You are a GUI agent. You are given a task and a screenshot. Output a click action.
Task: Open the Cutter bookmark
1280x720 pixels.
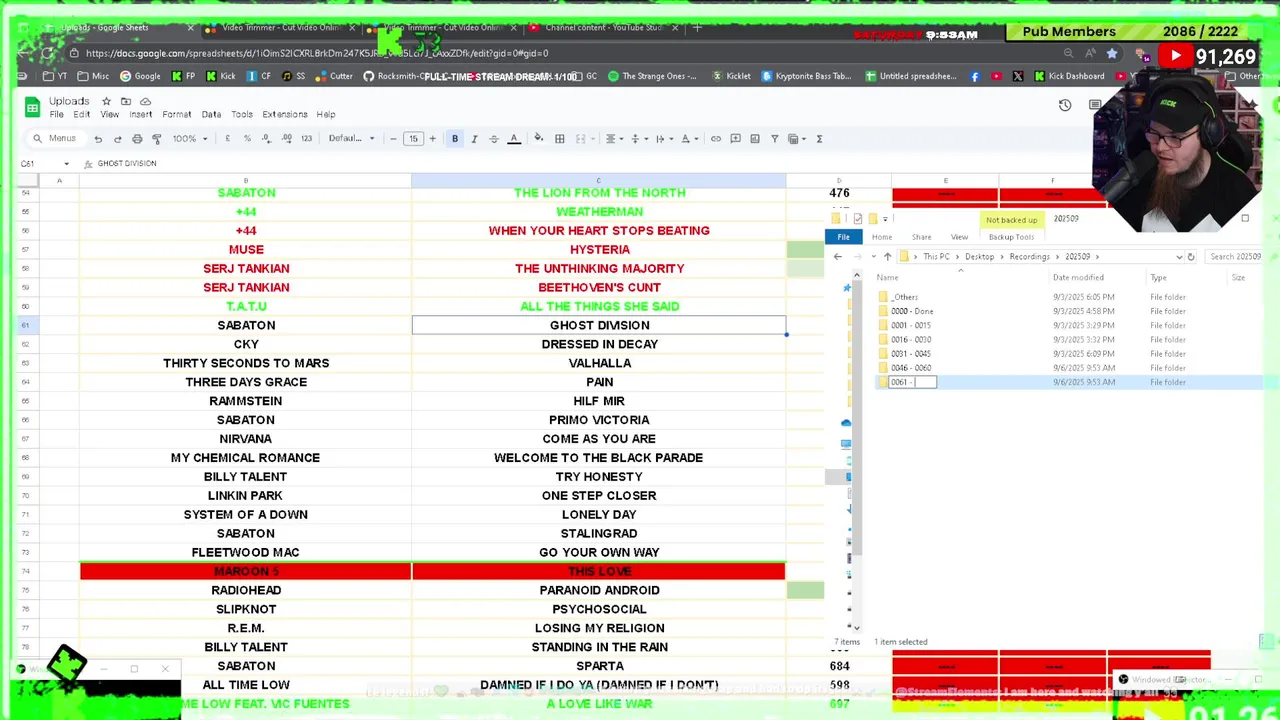coord(334,76)
